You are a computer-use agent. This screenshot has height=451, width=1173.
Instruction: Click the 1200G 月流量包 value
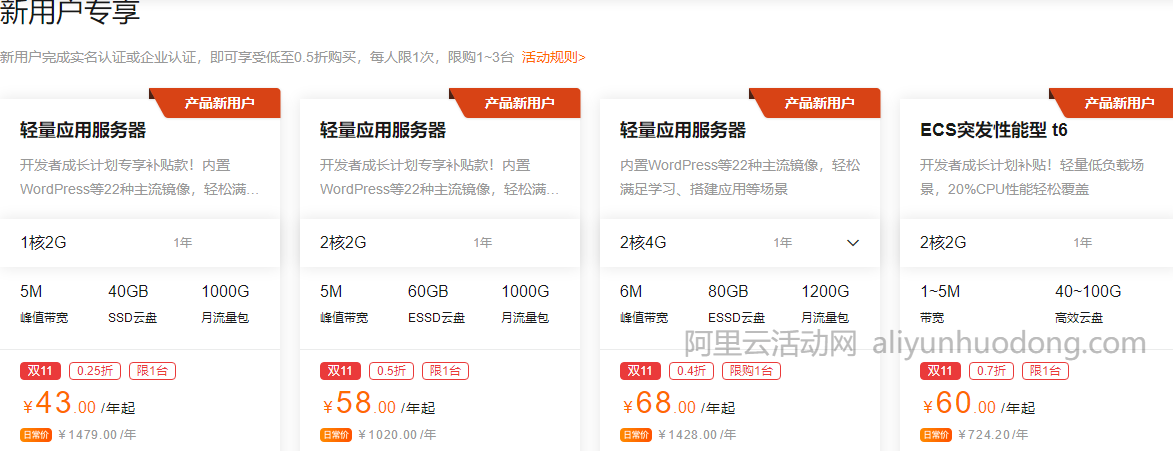pos(825,291)
